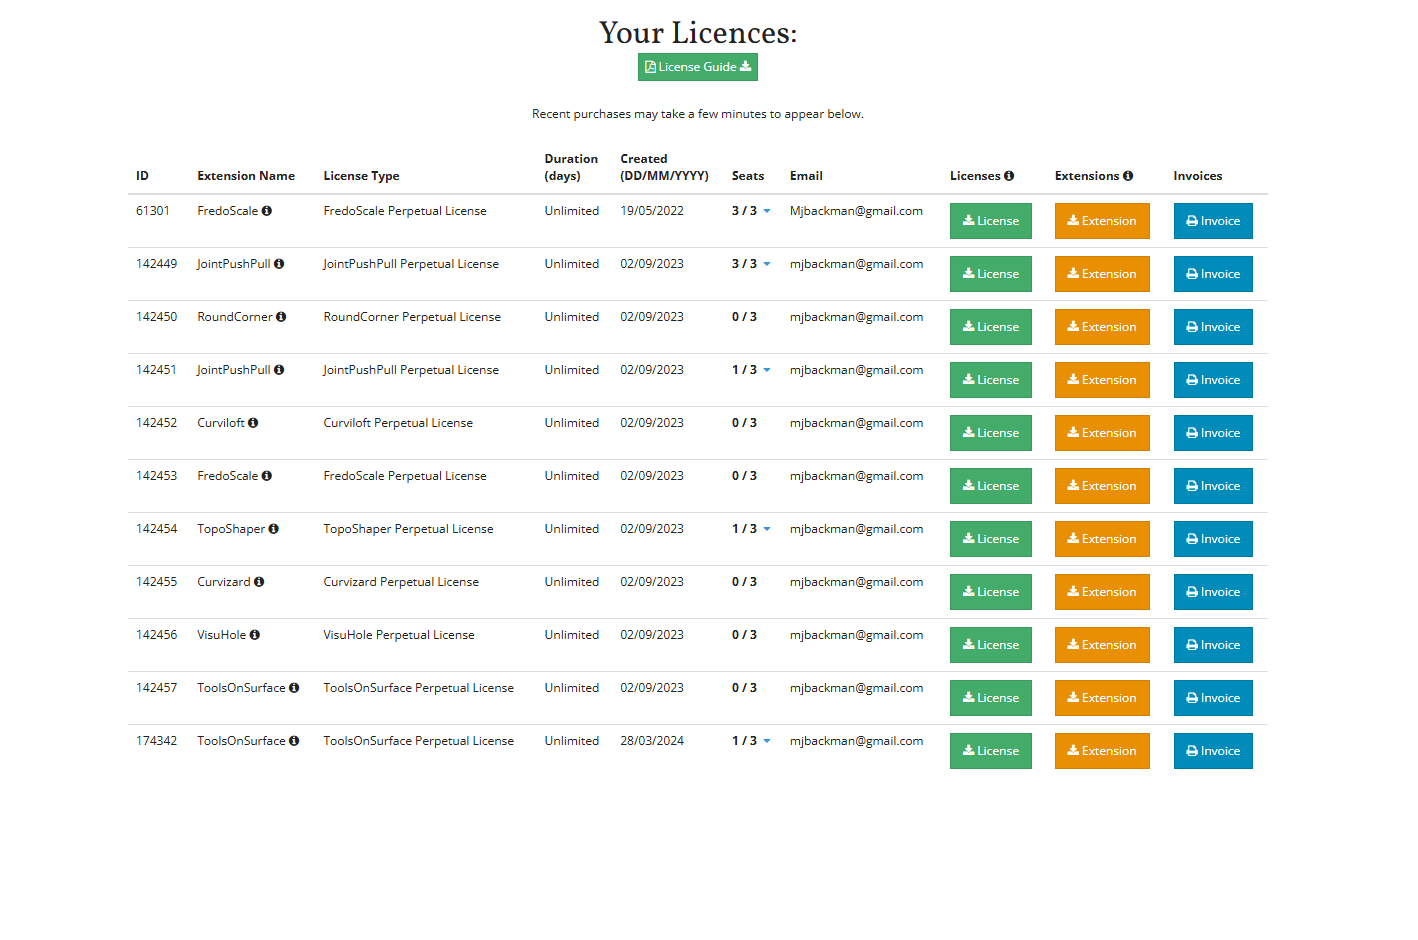Viewport: 1418px width, 940px height.
Task: Open Invoice for FredoScale ID 142453
Action: pyautogui.click(x=1213, y=486)
